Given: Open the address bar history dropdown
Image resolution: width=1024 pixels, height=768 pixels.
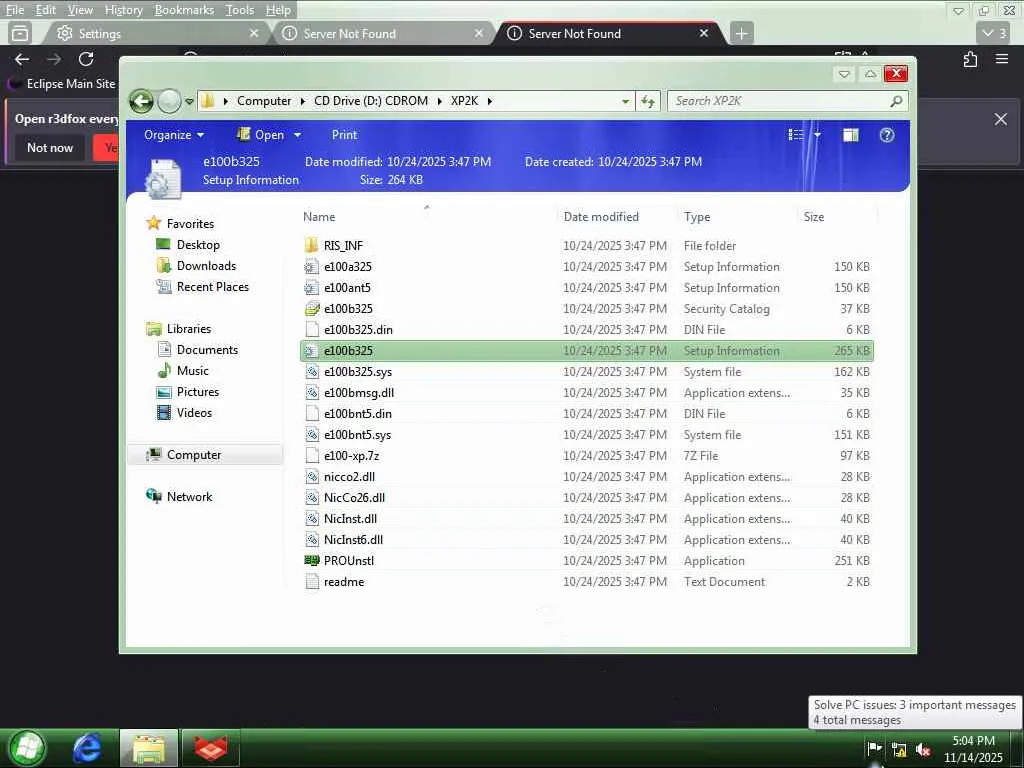Looking at the screenshot, I should pos(626,101).
